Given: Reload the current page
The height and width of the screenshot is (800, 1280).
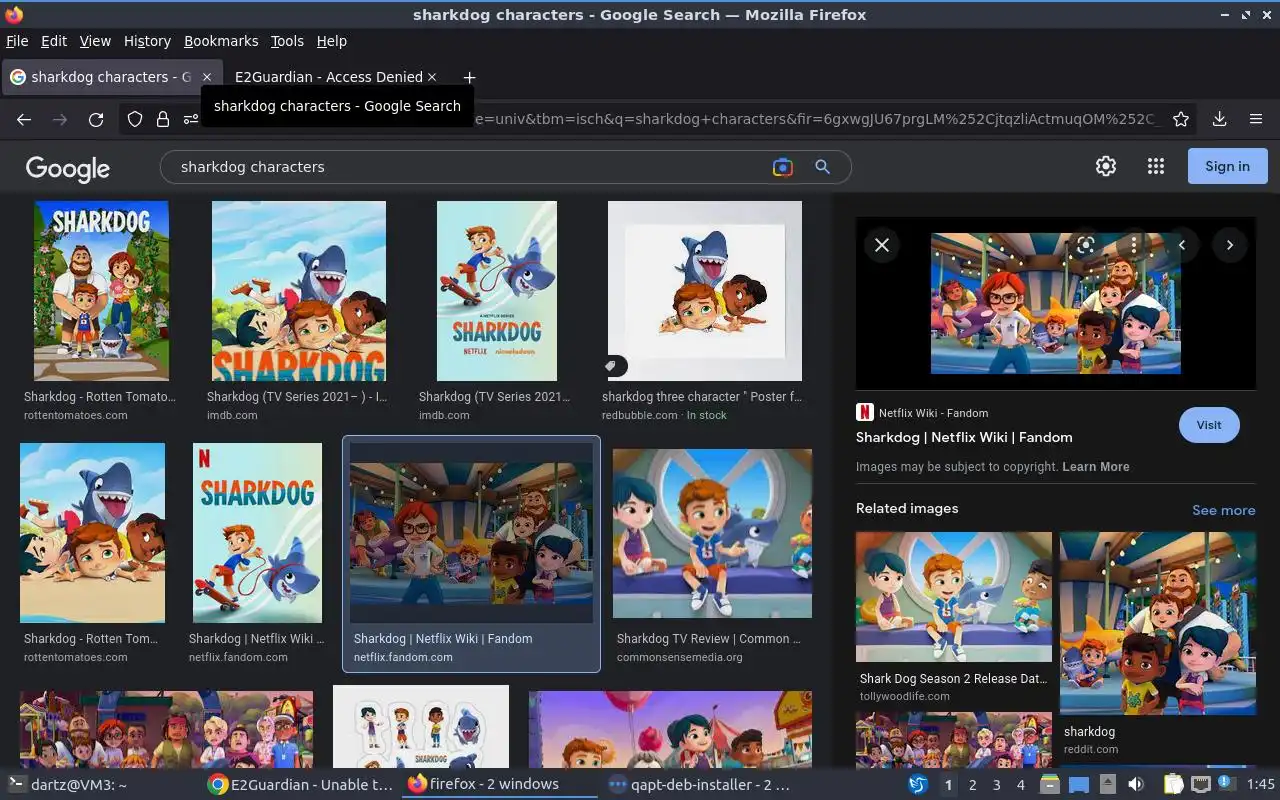Looking at the screenshot, I should (x=96, y=119).
